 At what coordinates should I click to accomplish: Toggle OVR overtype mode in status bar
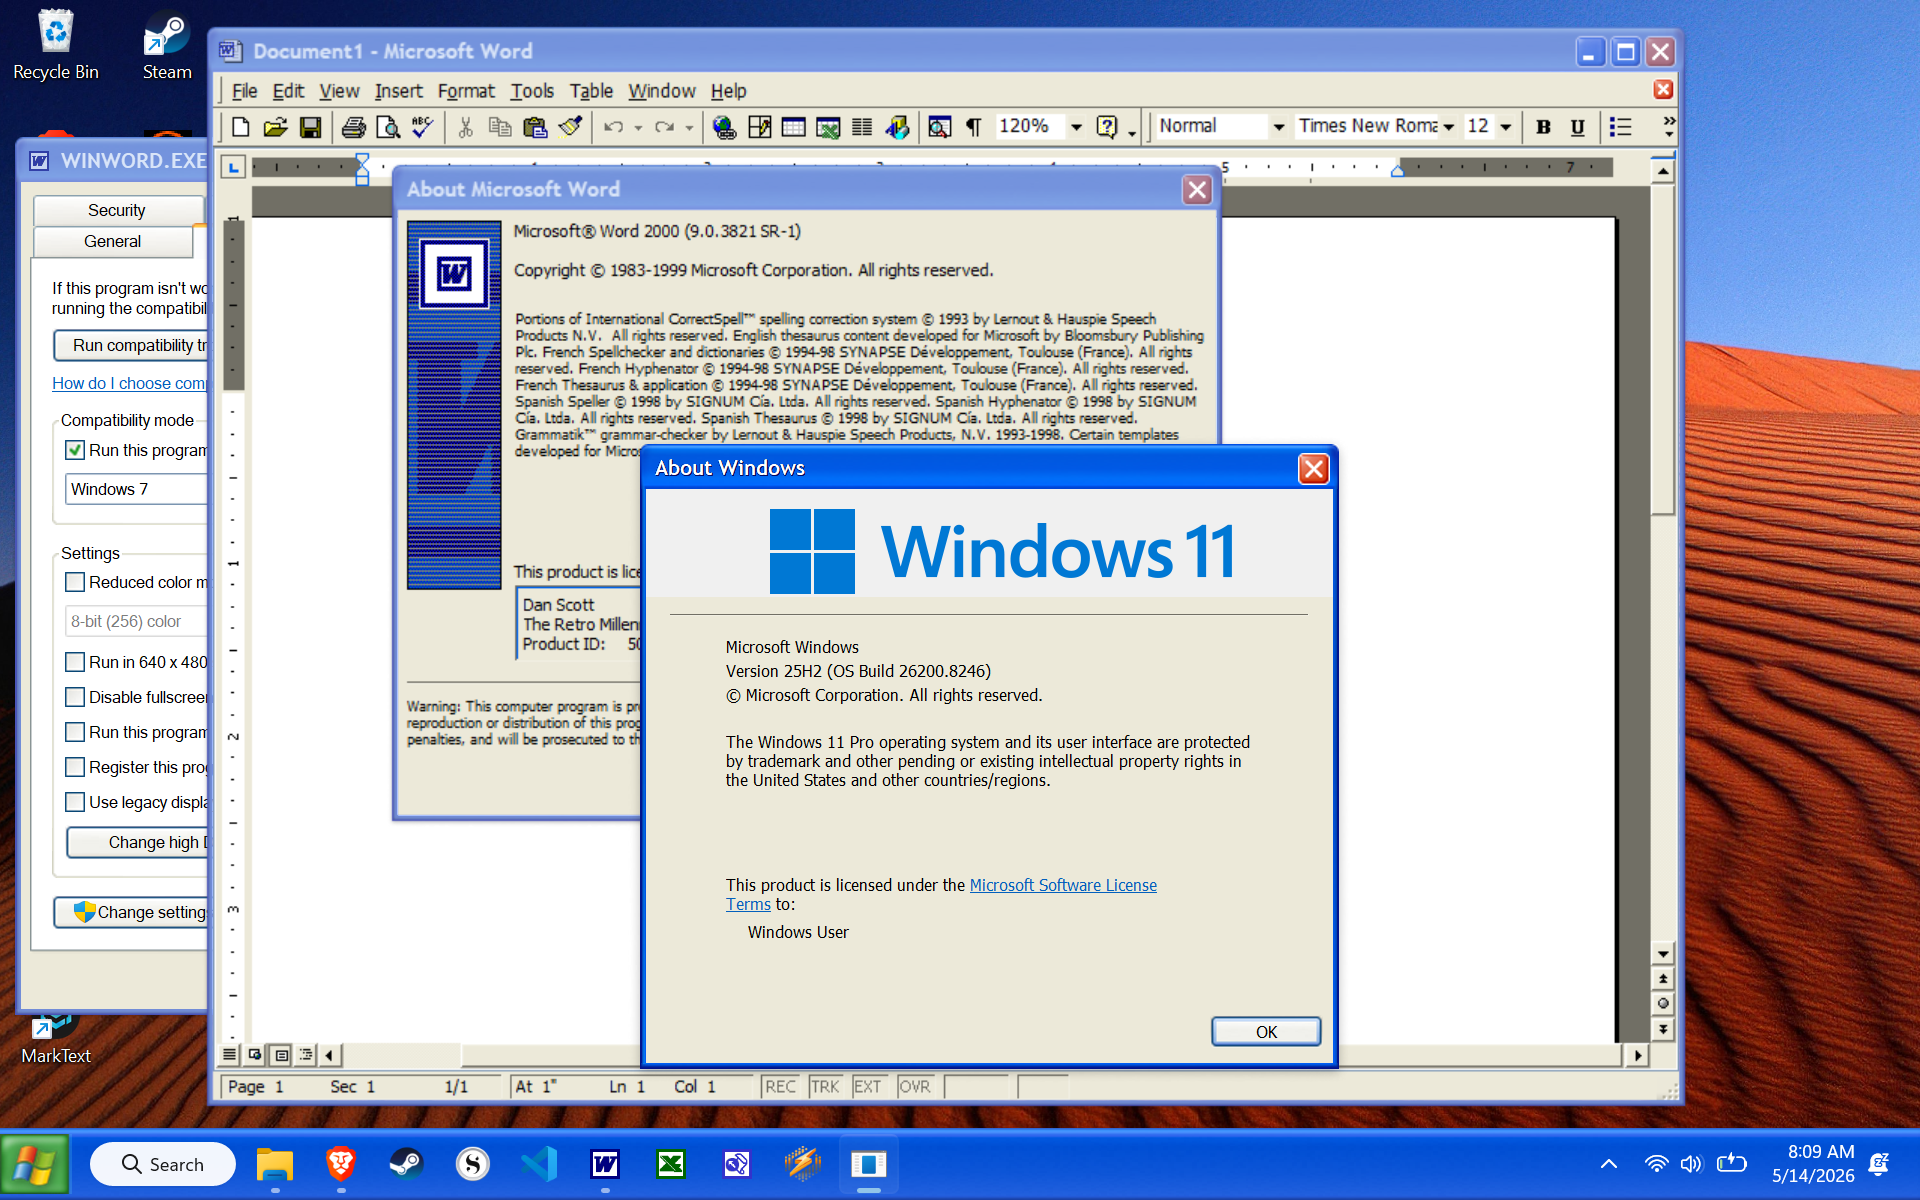(915, 1087)
